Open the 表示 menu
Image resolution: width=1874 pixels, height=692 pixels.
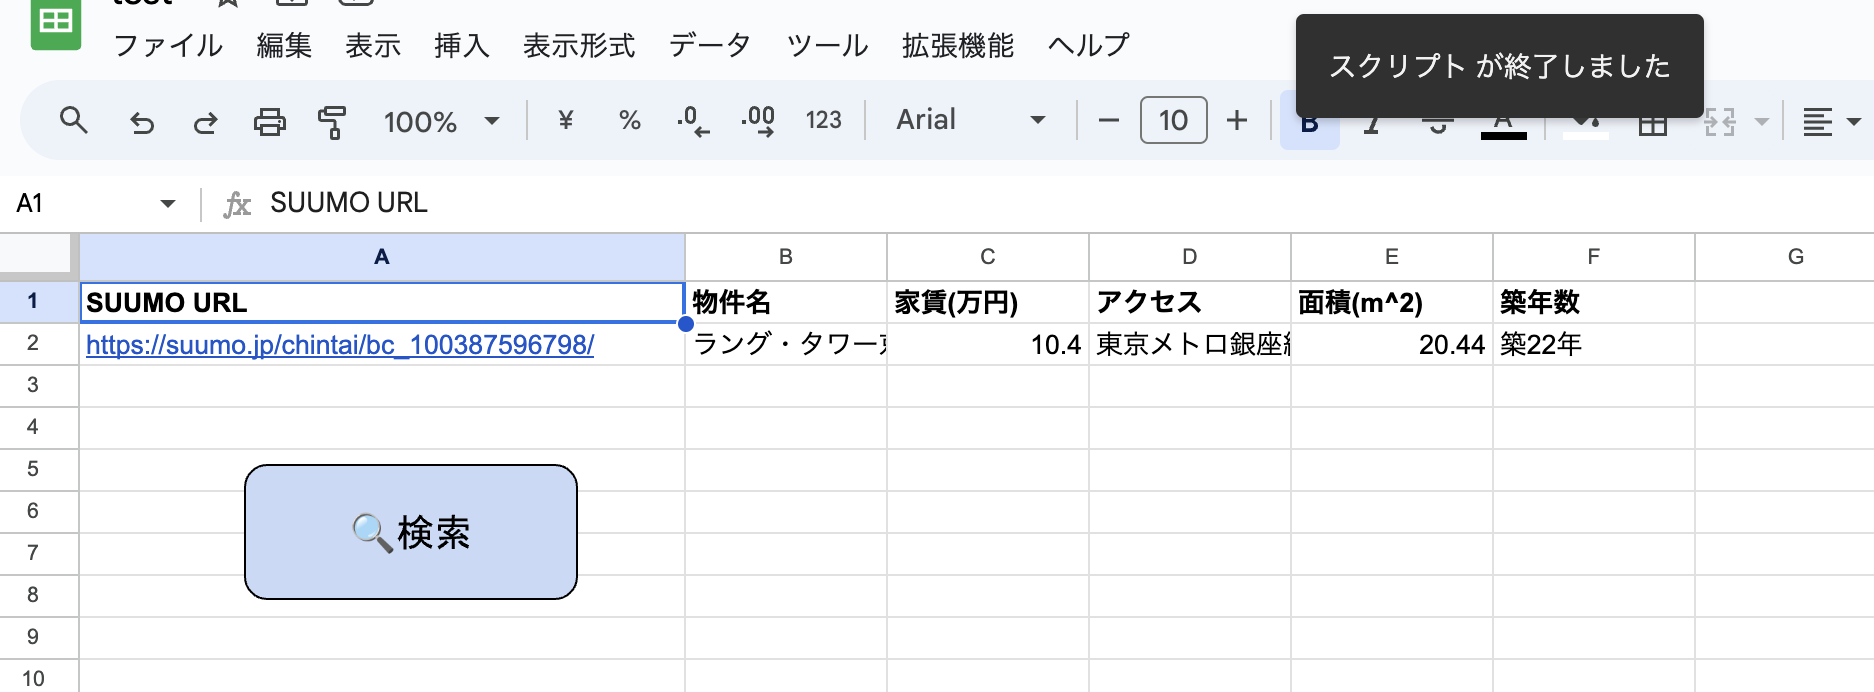pyautogui.click(x=373, y=45)
